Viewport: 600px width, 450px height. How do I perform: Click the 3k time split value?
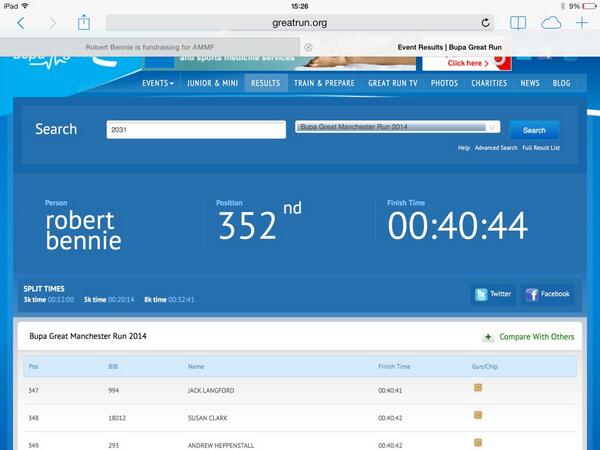click(x=61, y=300)
